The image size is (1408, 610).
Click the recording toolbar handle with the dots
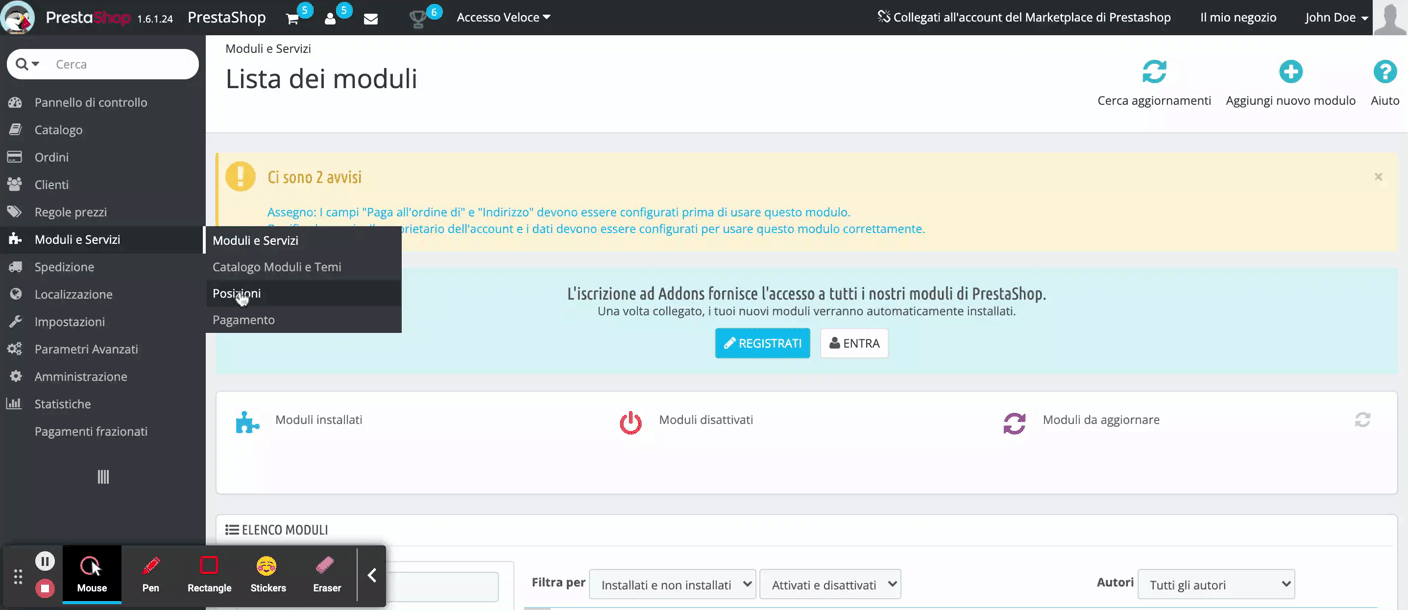[17, 576]
